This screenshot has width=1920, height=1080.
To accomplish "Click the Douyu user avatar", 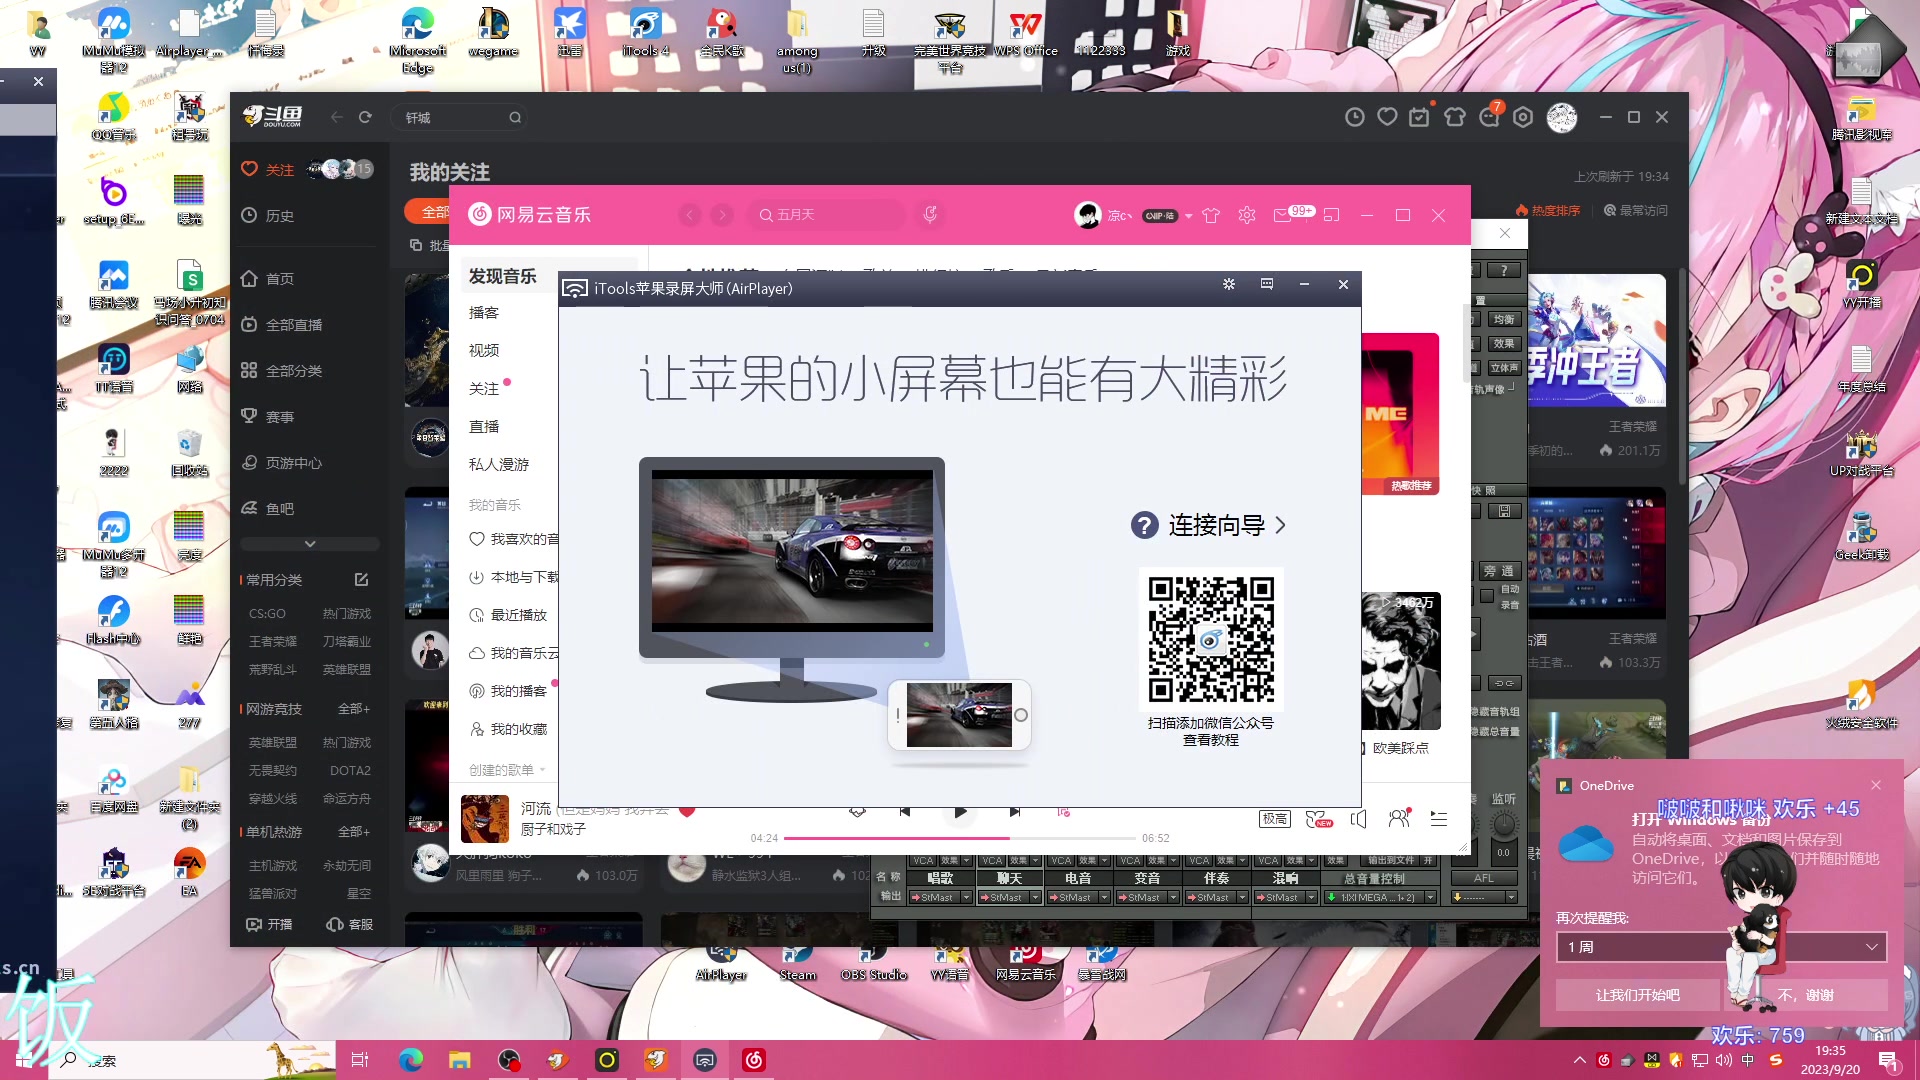I will pyautogui.click(x=1562, y=117).
